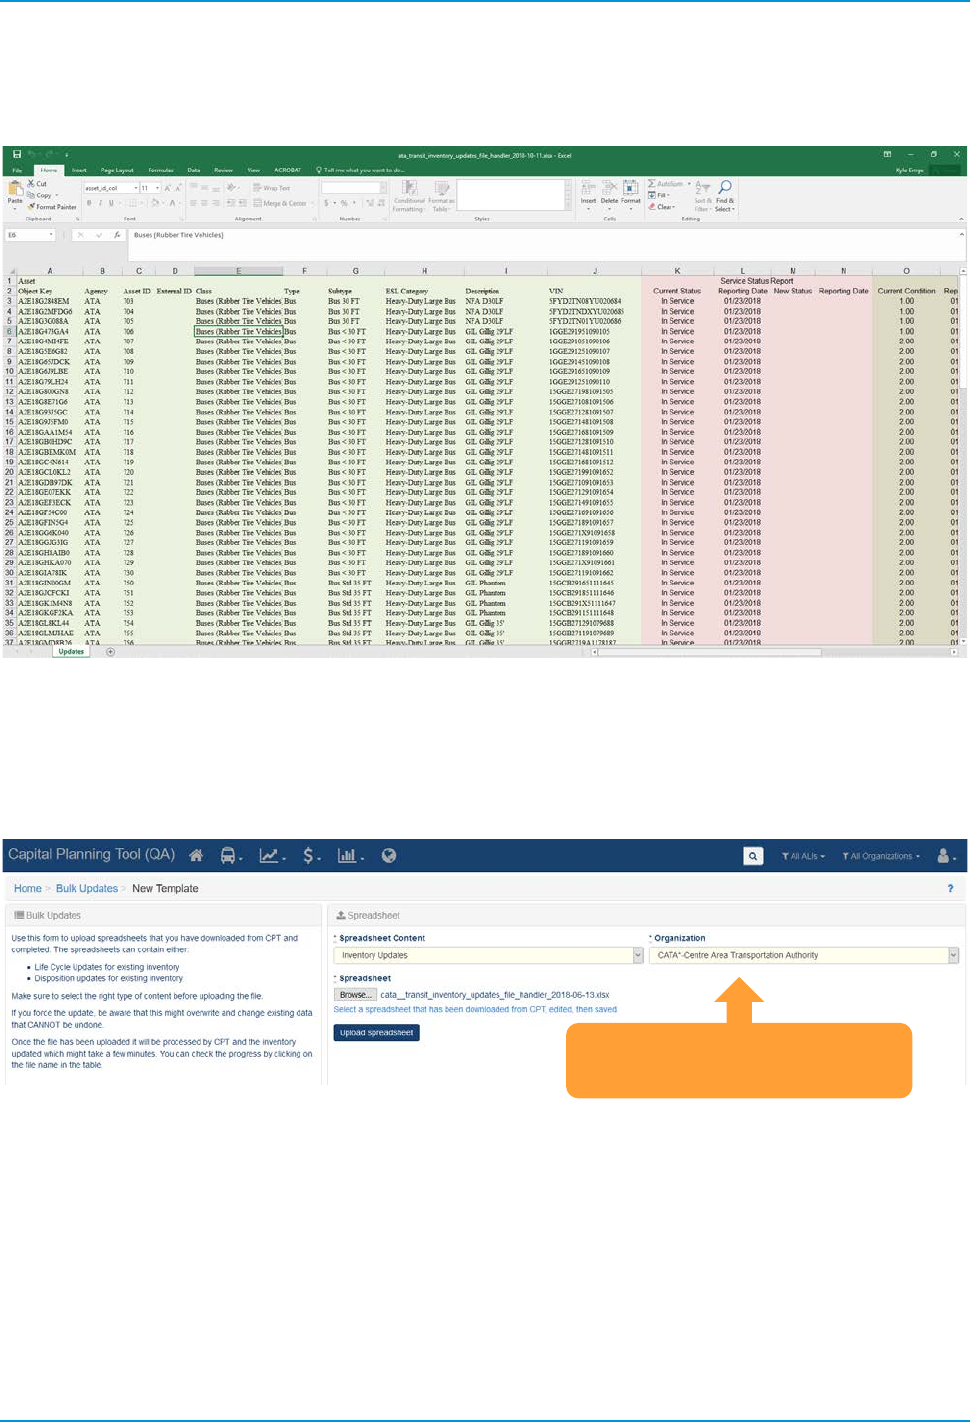Toggle Wrap Text
This screenshot has width=970, height=1422.
271,188
